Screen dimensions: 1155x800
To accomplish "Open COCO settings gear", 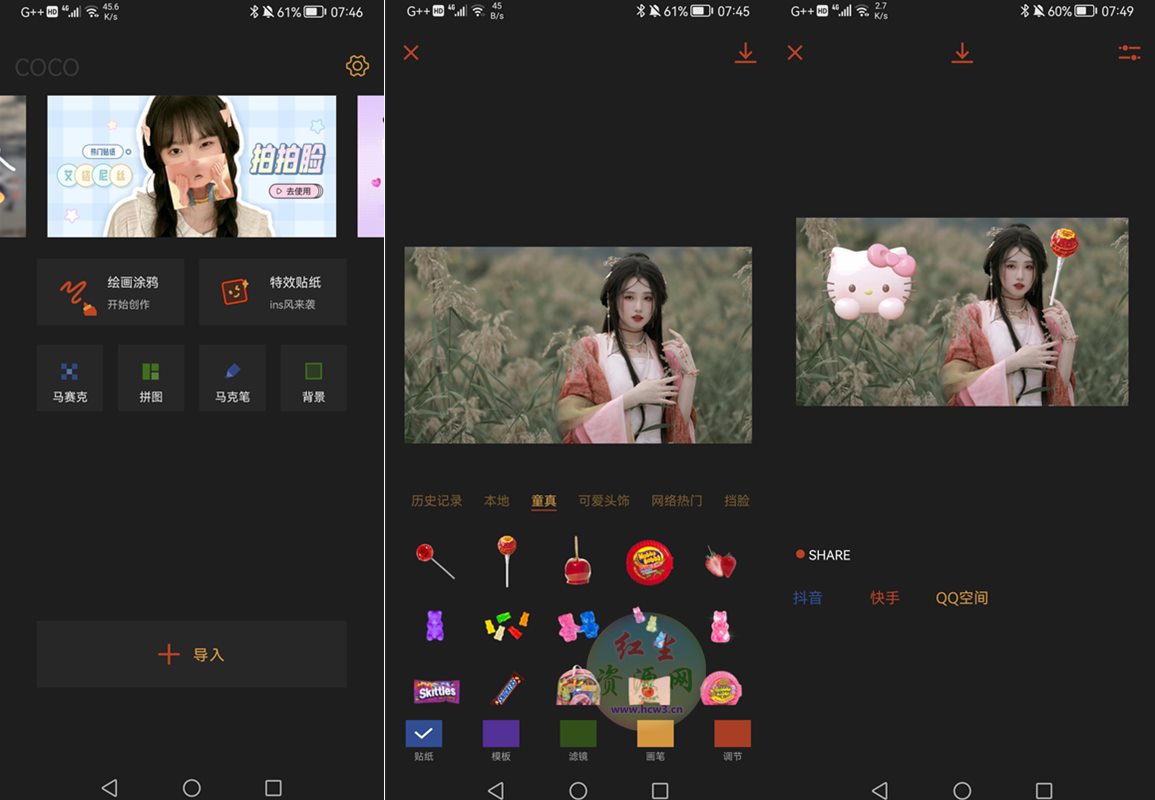I will (x=357, y=66).
